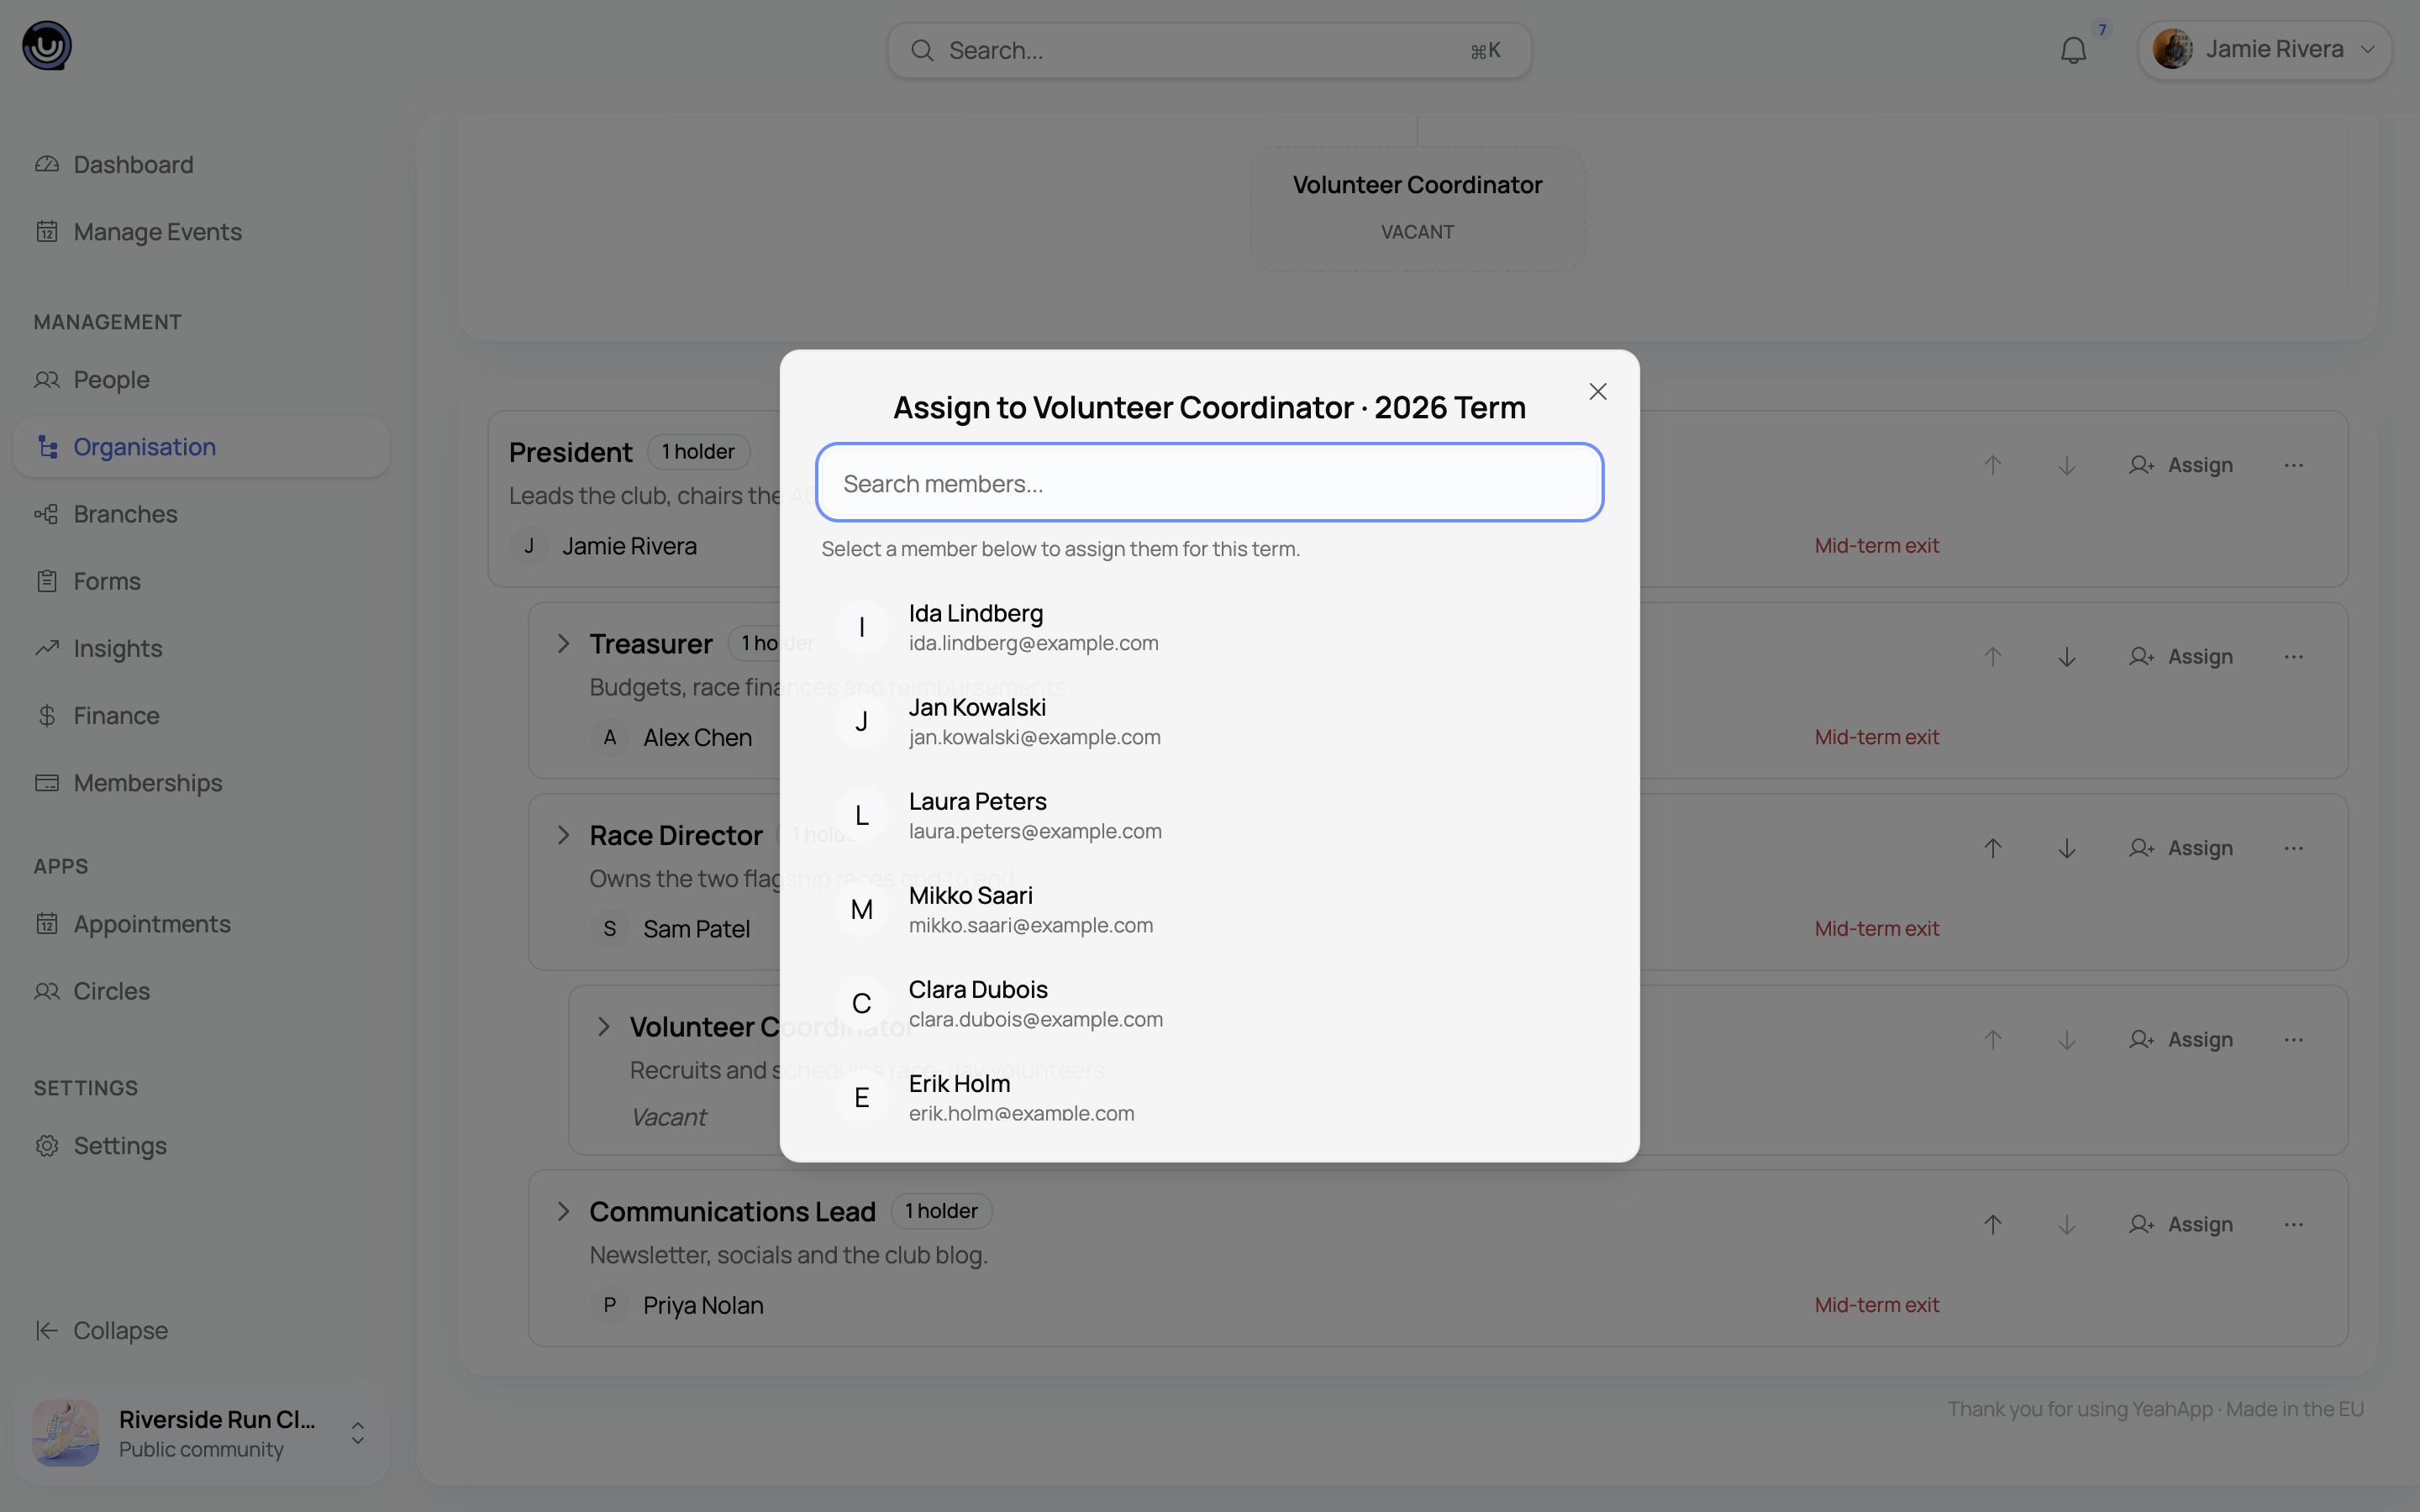
Task: Move the Treasurer role up
Action: [1993, 657]
